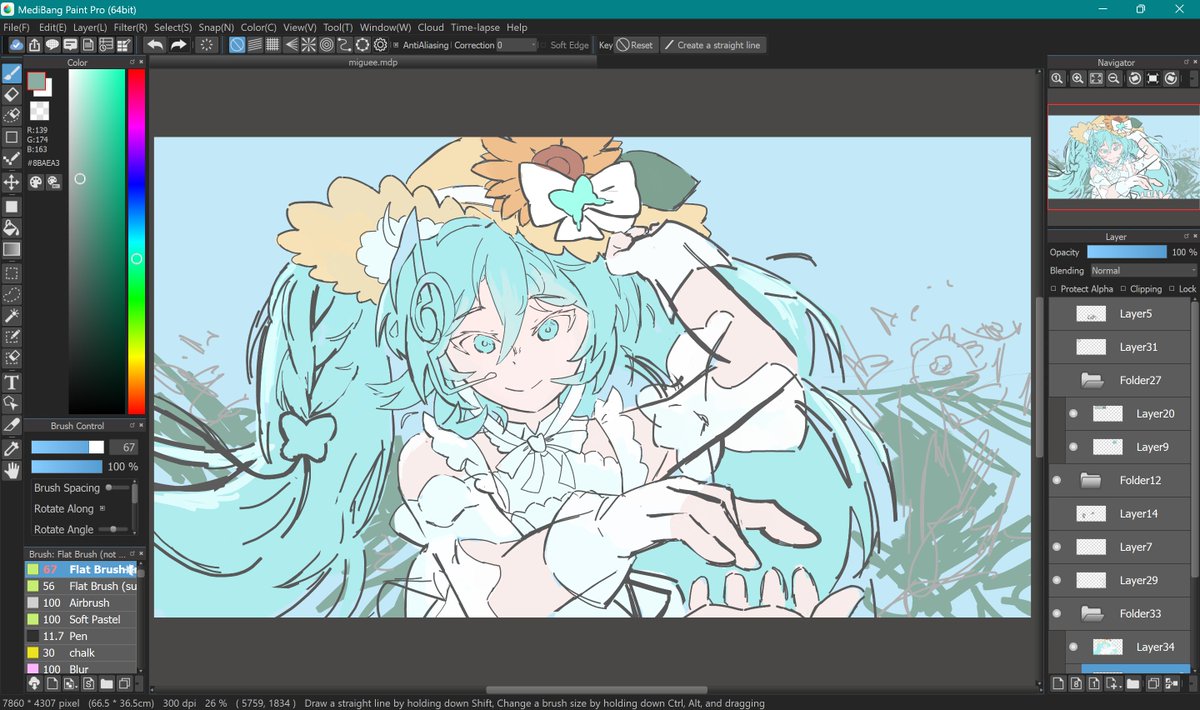Select the Text tool
This screenshot has width=1200, height=710.
coord(12,382)
